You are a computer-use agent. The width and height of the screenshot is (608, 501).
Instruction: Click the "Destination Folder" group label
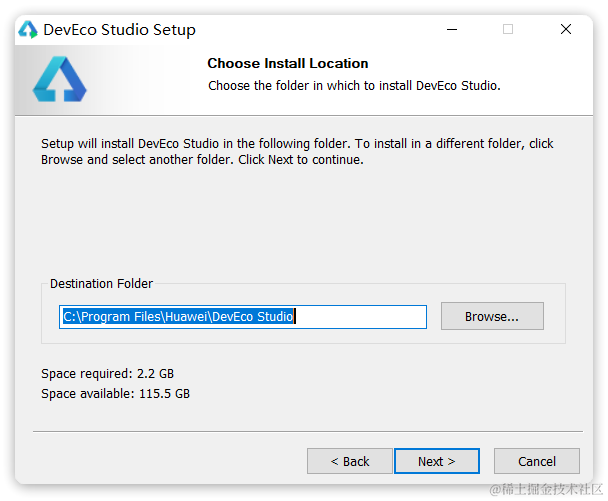point(101,283)
